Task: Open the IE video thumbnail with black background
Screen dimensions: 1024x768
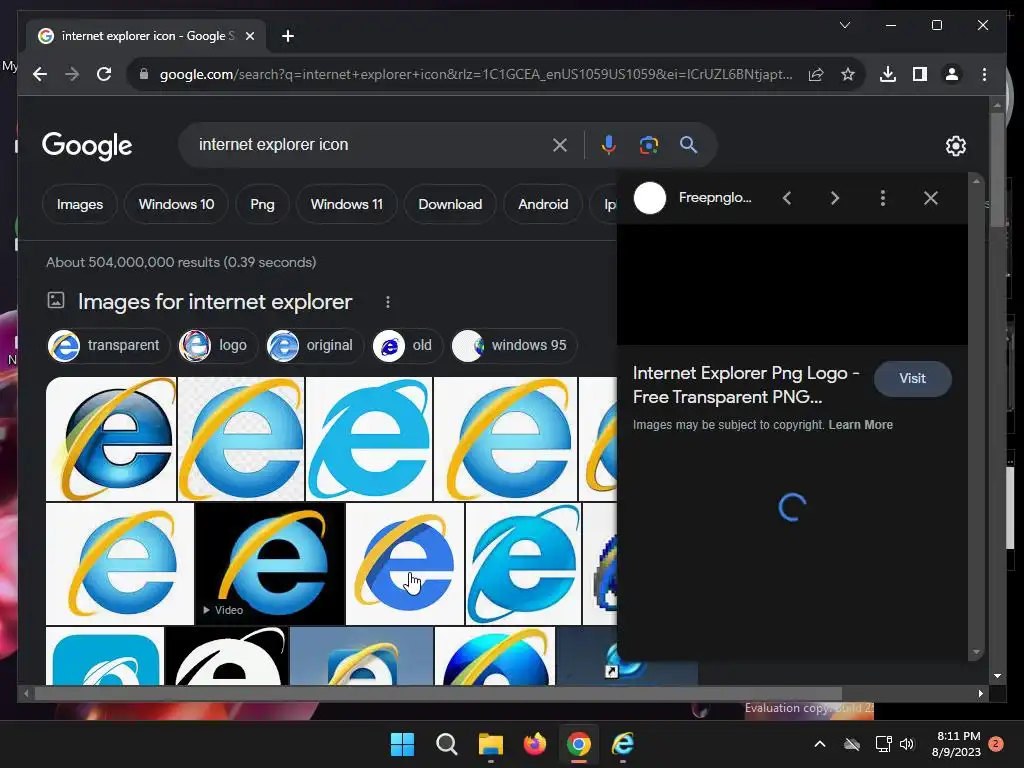Action: point(270,564)
